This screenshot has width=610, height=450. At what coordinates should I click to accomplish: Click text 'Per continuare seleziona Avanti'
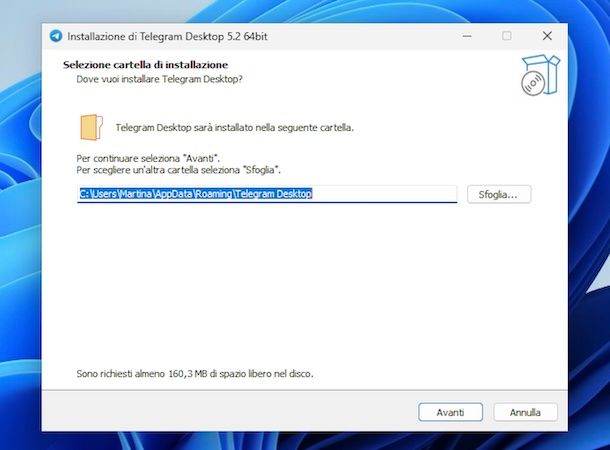click(x=148, y=159)
